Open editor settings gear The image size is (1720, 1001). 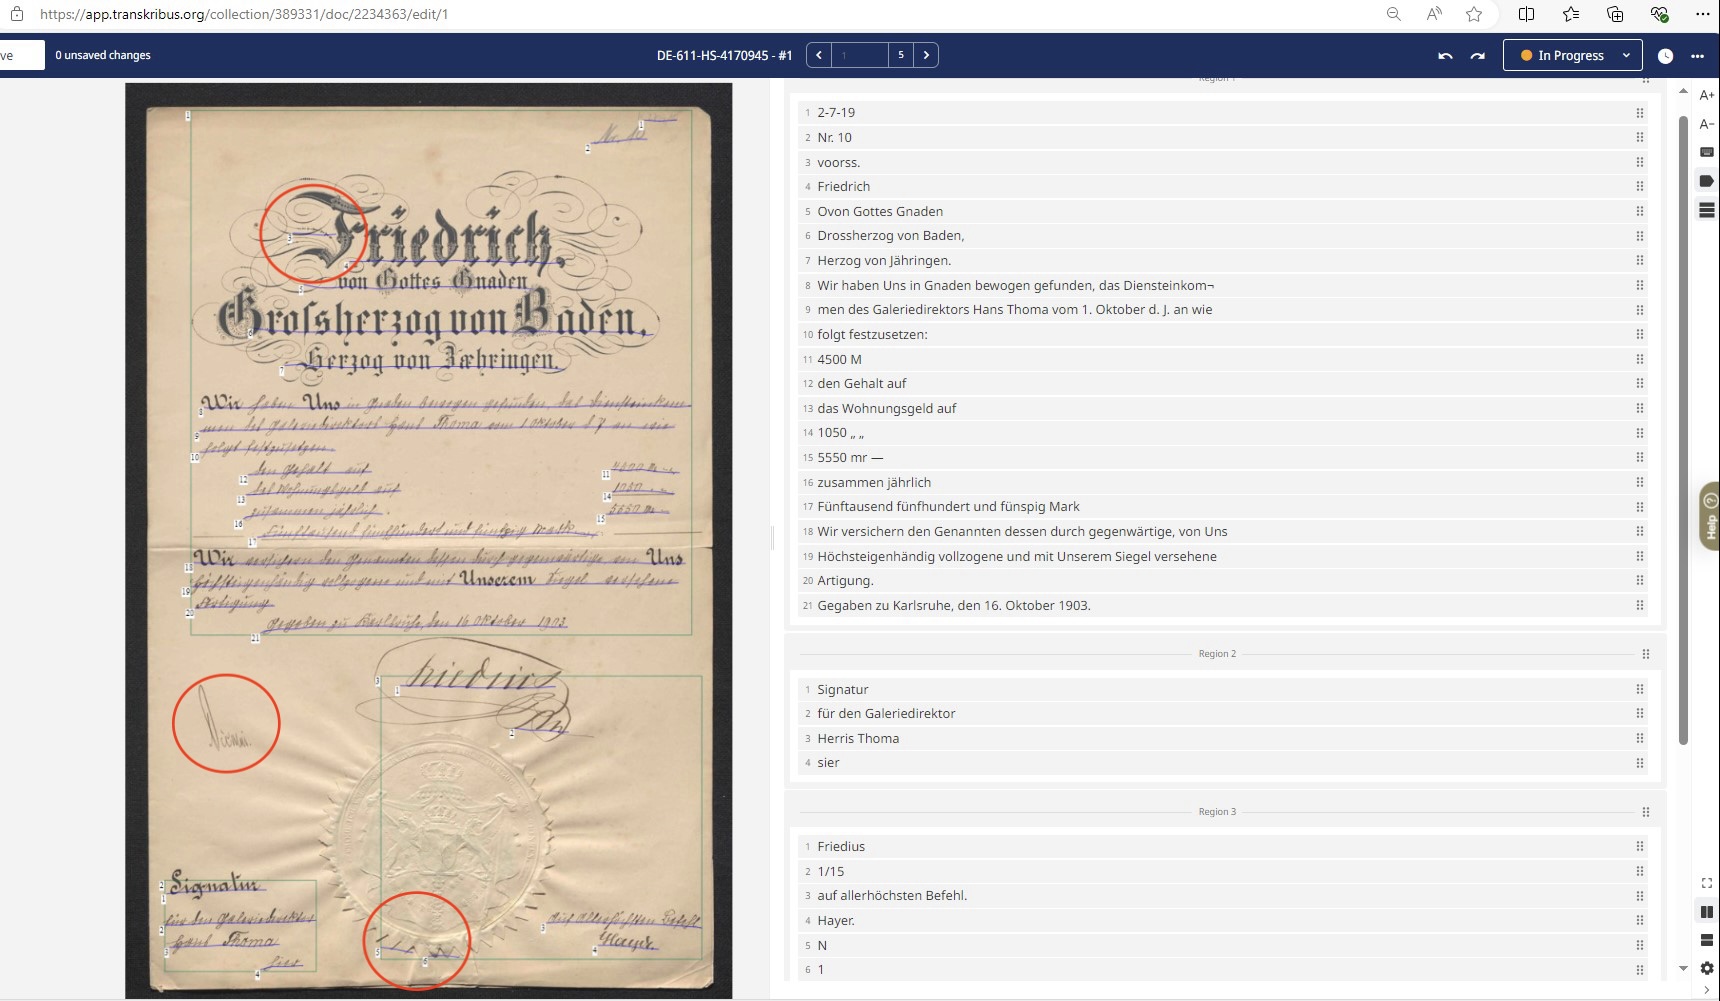coord(1707,968)
